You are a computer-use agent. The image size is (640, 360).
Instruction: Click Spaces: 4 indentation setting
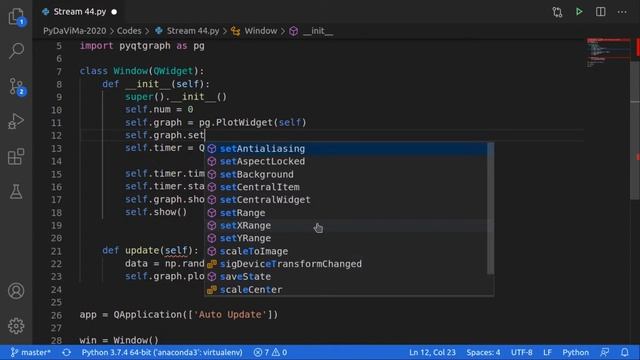[x=483, y=353]
